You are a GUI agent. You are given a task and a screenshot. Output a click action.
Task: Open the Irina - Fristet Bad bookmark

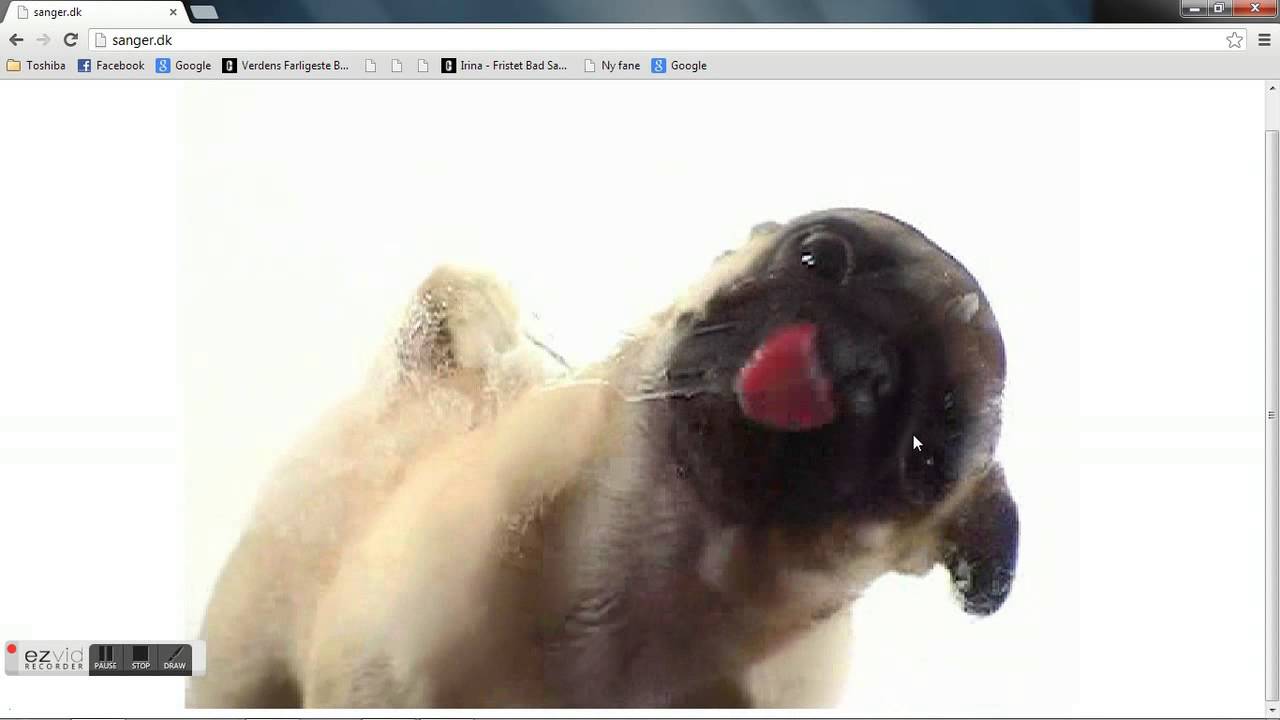pyautogui.click(x=504, y=66)
